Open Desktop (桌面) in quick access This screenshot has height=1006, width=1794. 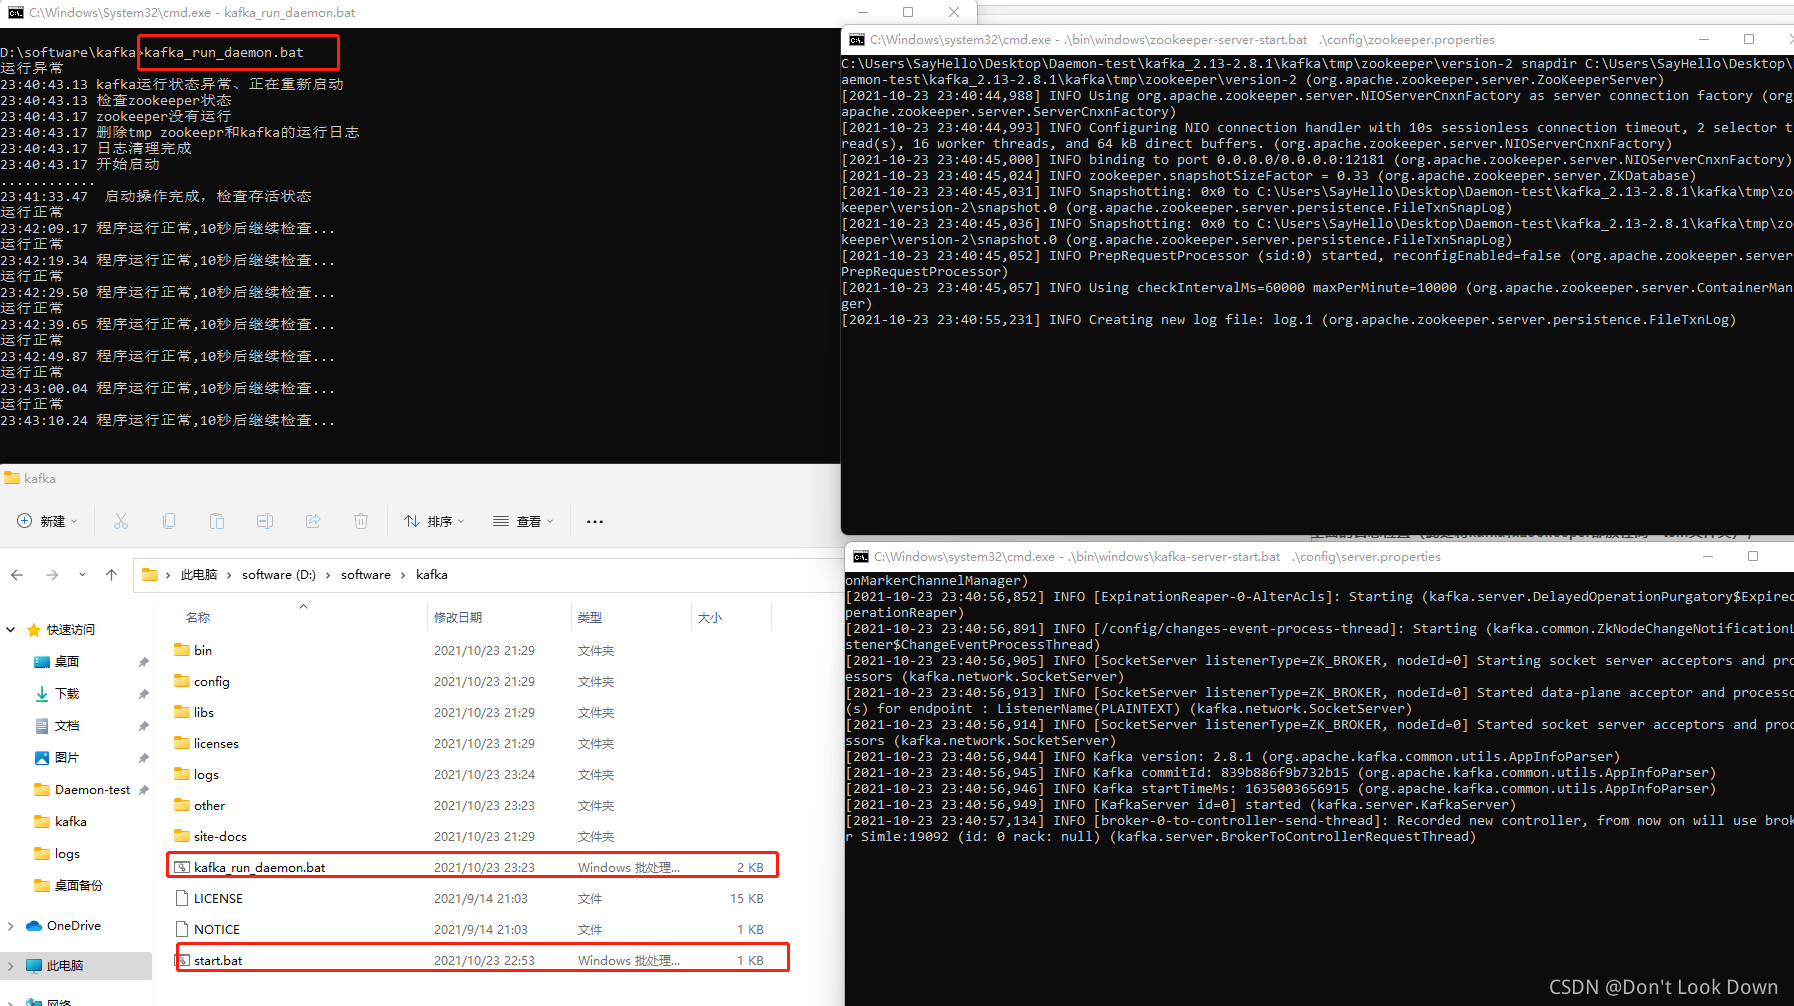66,661
